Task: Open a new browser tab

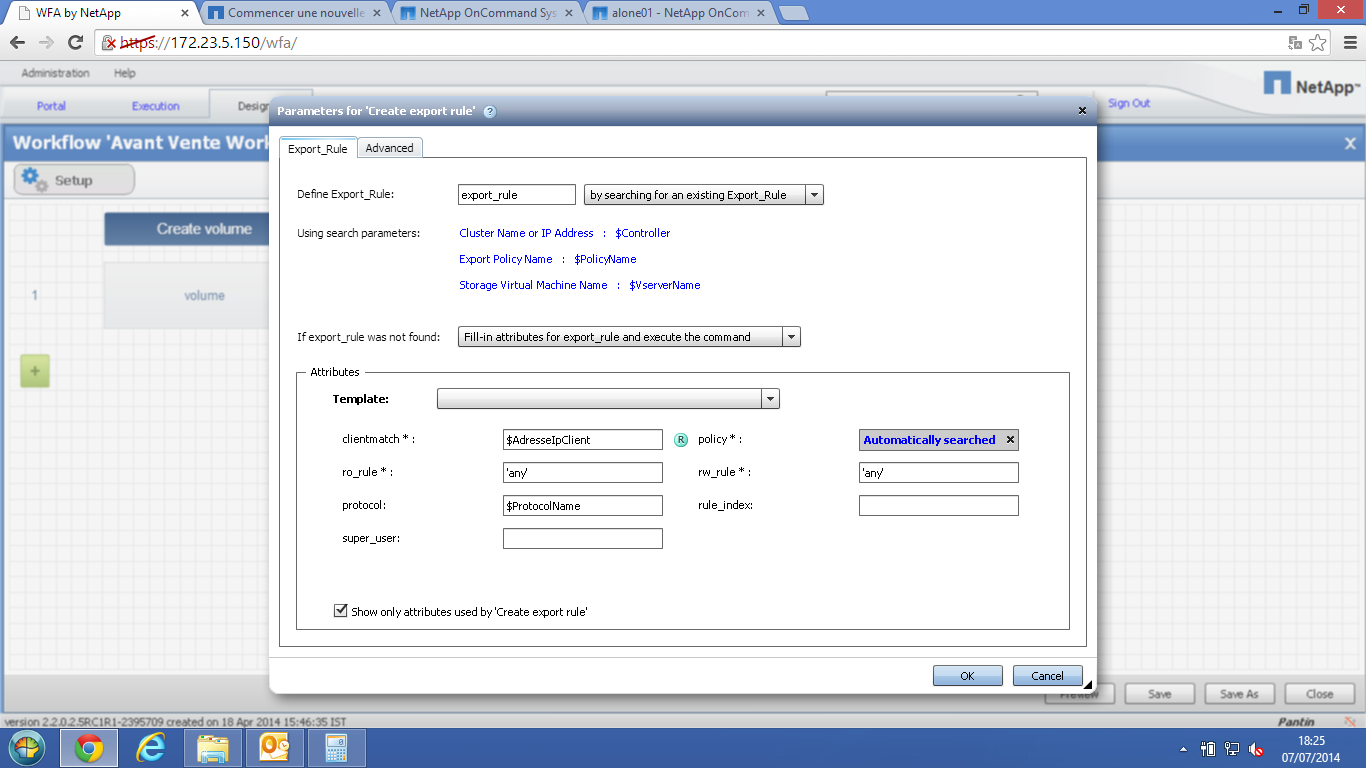Action: (793, 13)
